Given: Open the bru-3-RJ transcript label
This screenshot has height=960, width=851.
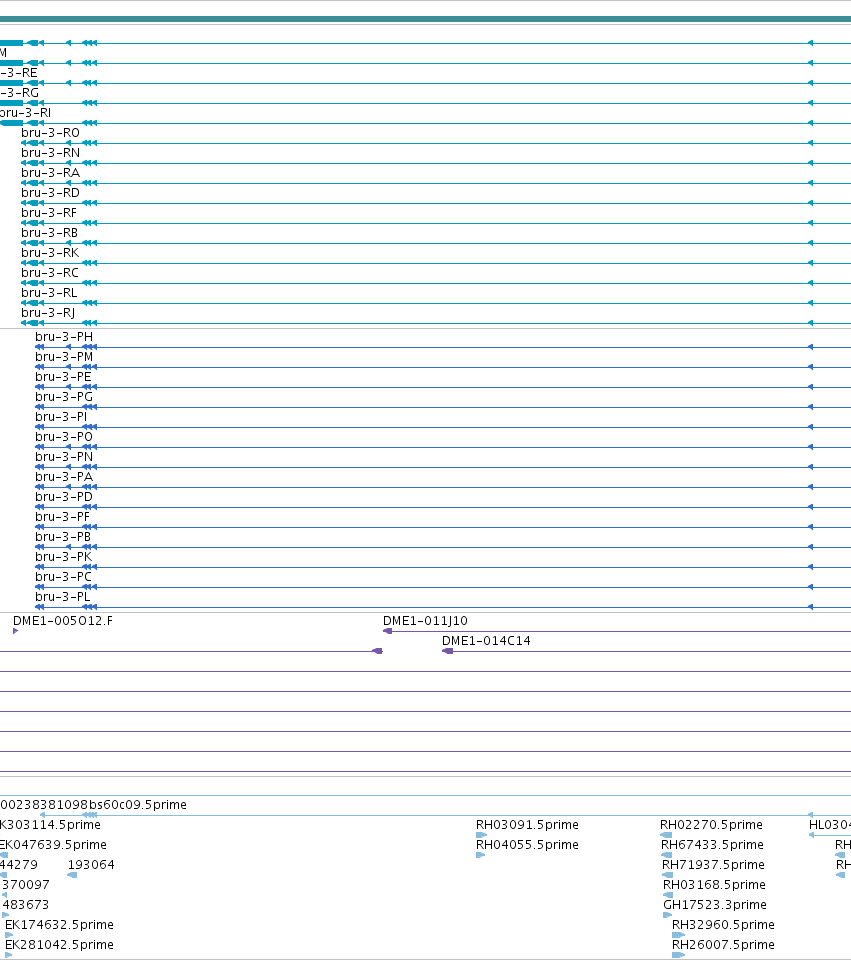Looking at the screenshot, I should pyautogui.click(x=48, y=313).
